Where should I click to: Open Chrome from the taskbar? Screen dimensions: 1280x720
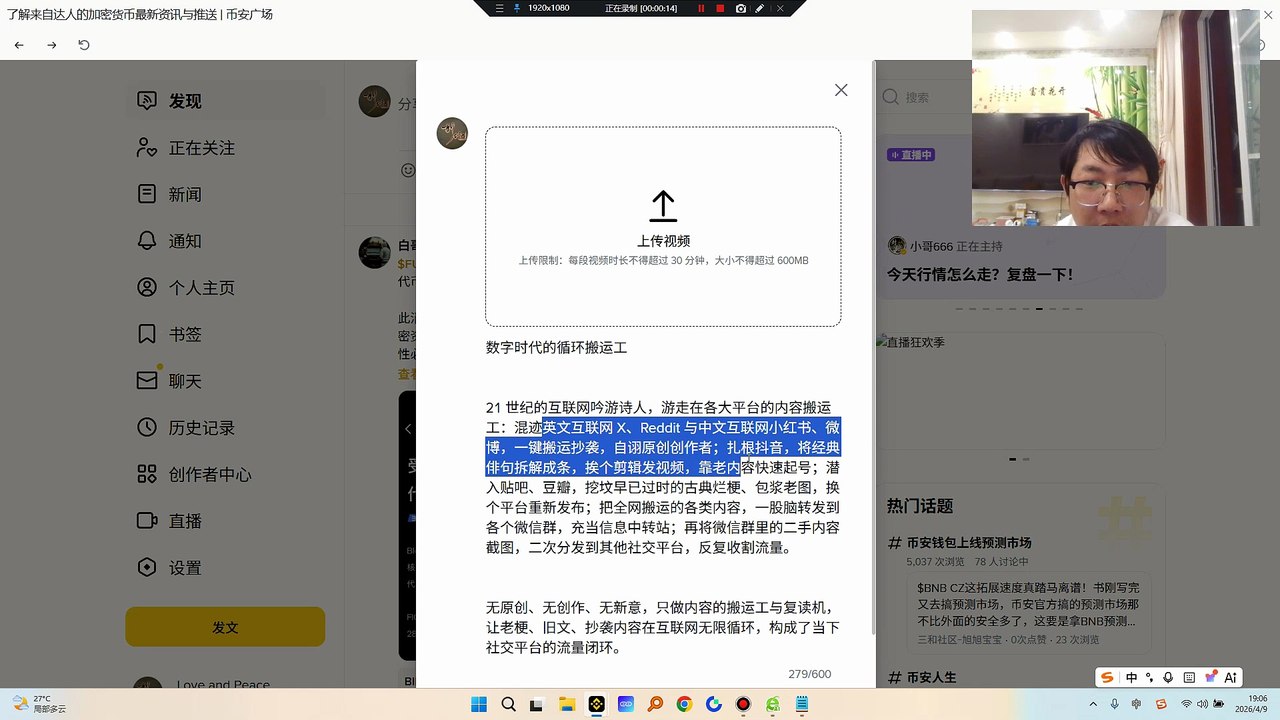(684, 704)
